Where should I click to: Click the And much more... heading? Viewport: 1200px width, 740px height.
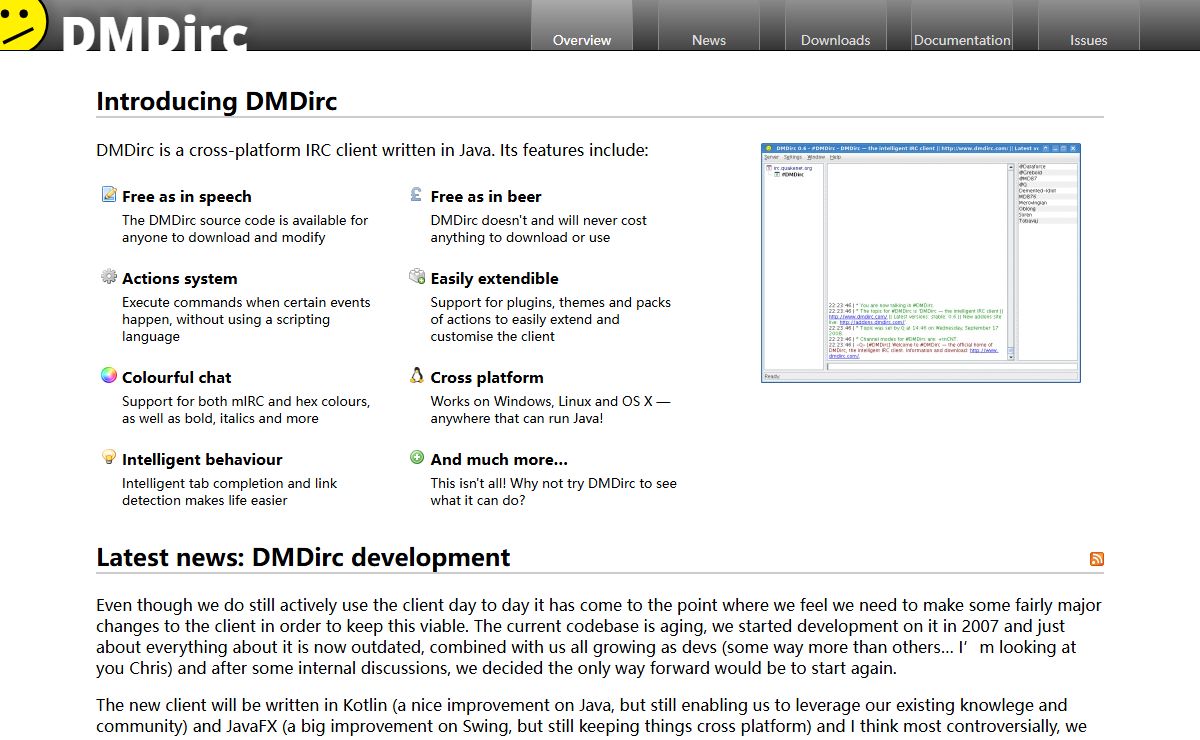499,460
